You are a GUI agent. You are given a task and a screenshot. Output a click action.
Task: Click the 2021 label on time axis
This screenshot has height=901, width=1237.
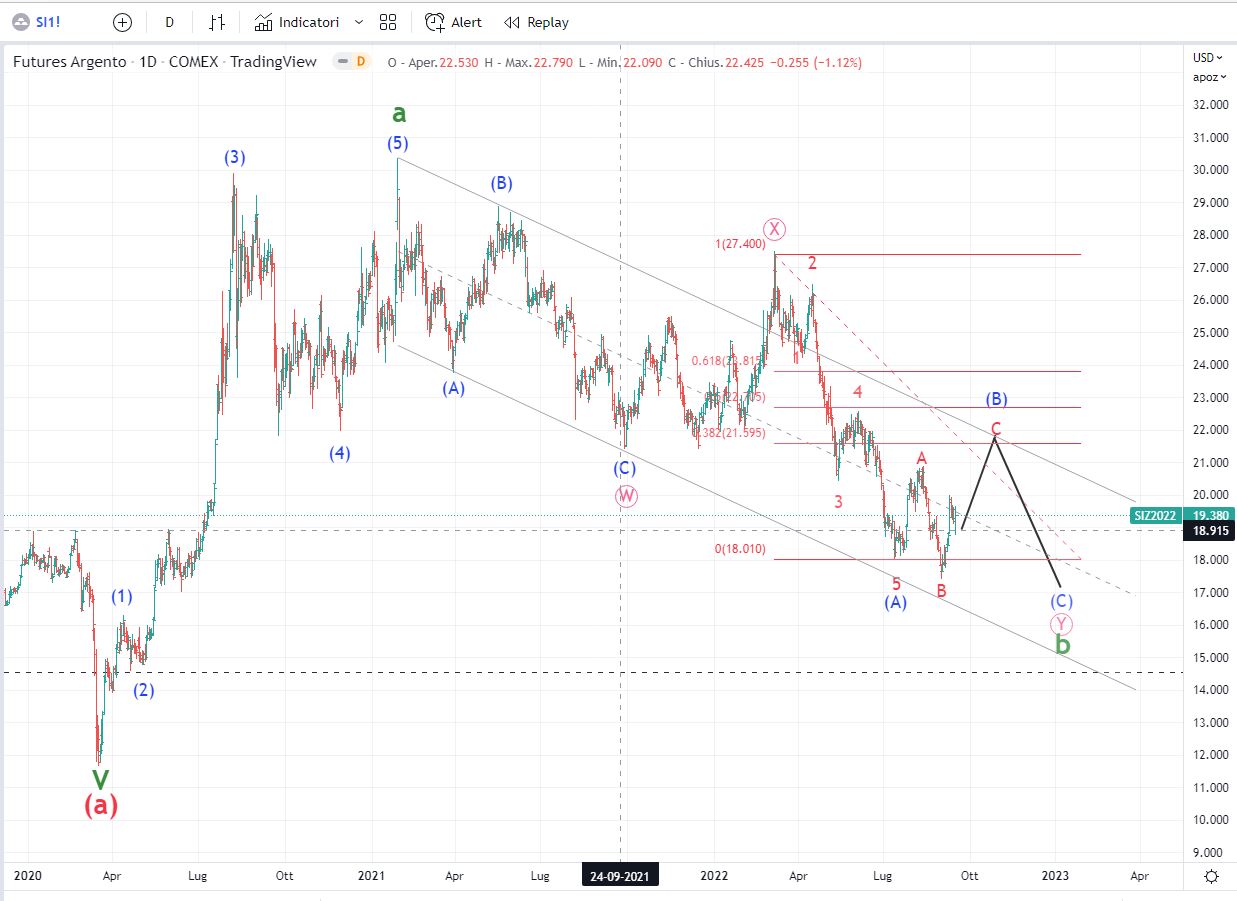372,876
